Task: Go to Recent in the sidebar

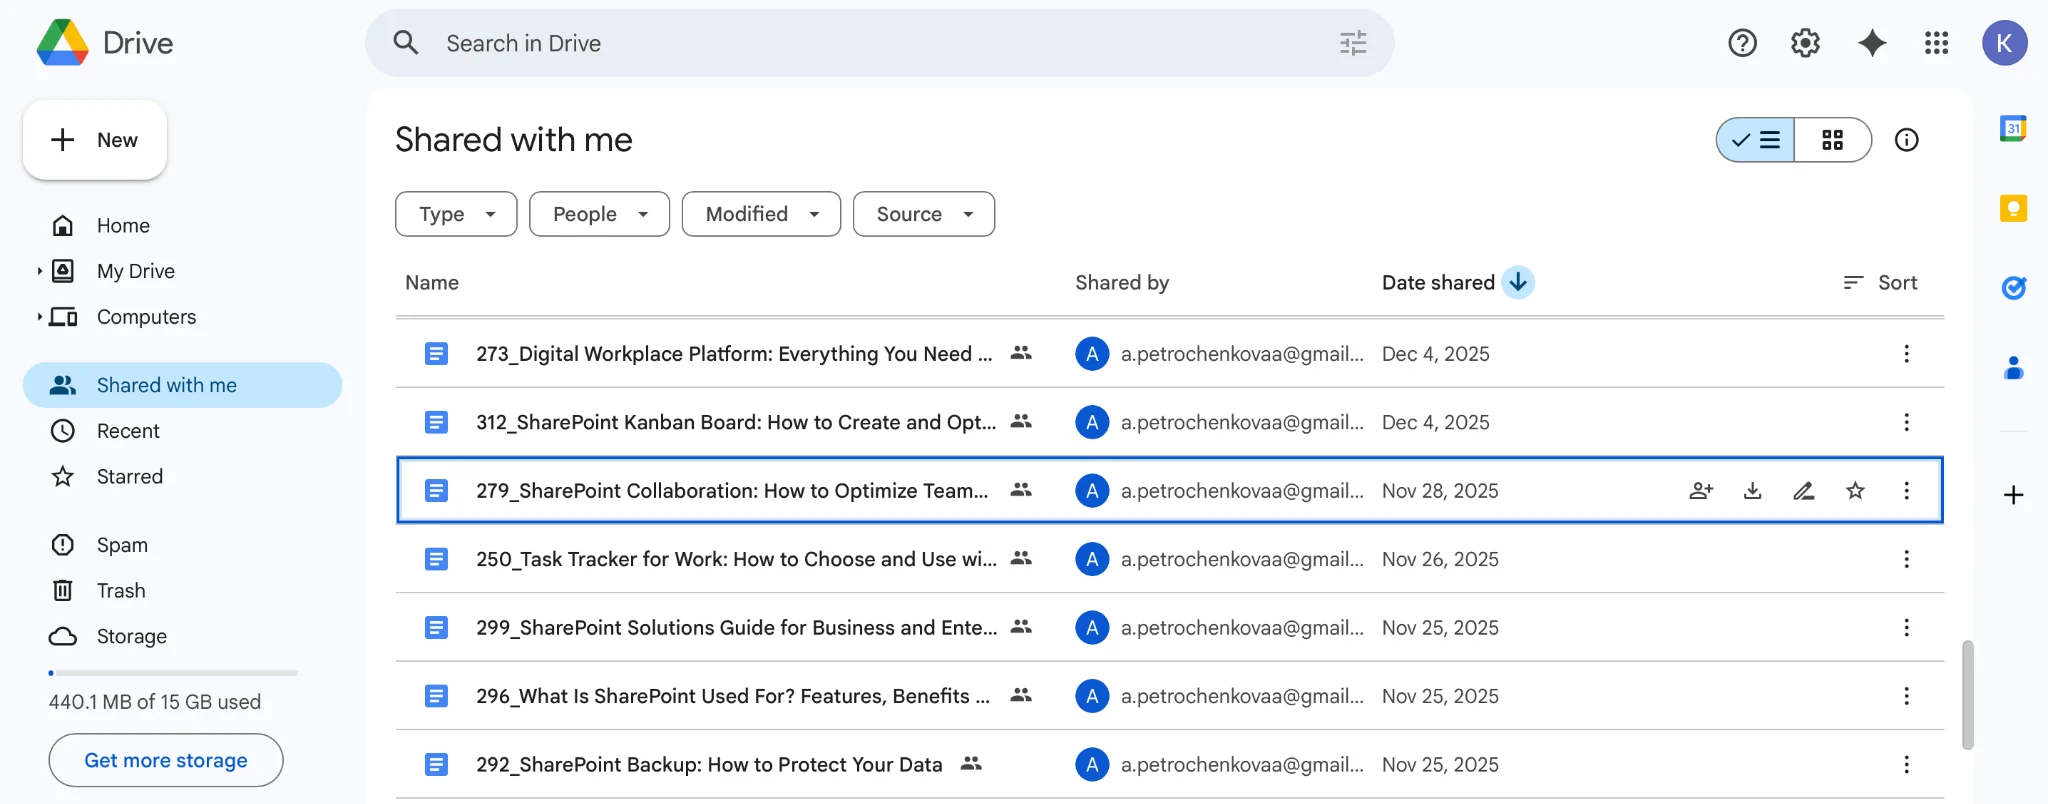Action: (182, 431)
